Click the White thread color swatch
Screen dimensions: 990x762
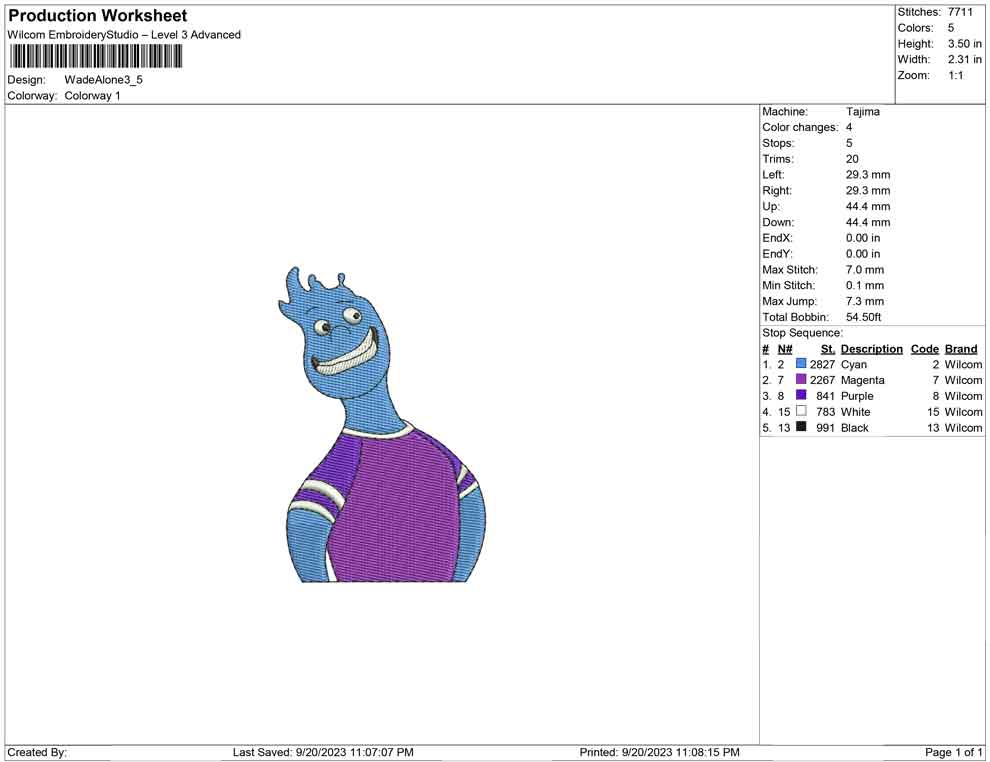click(x=801, y=411)
